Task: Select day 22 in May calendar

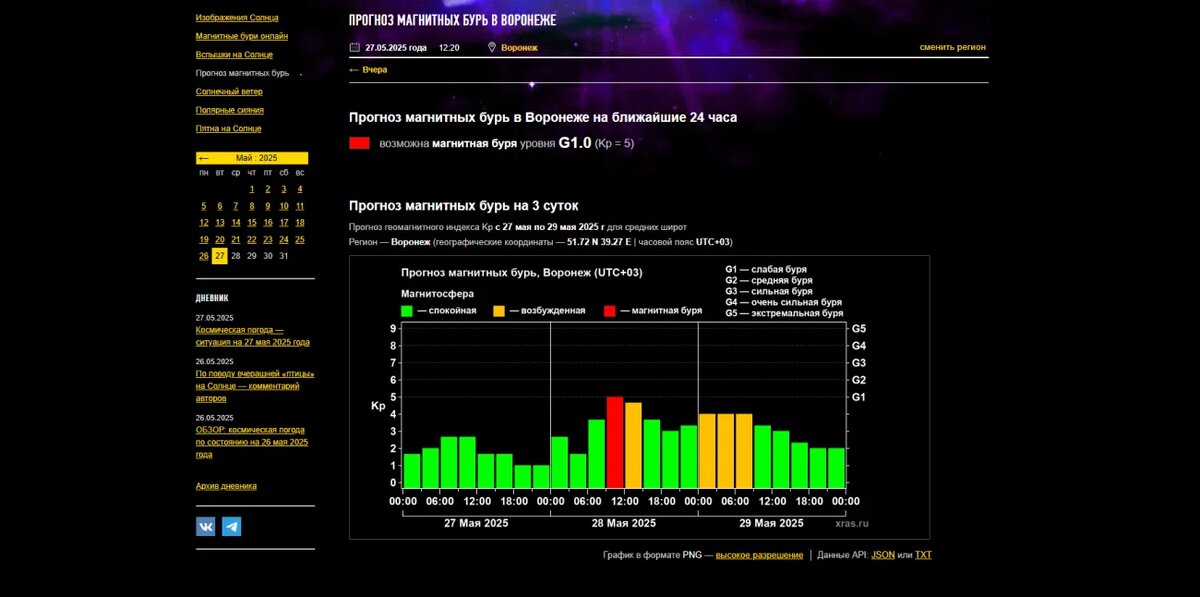Action: pos(252,239)
